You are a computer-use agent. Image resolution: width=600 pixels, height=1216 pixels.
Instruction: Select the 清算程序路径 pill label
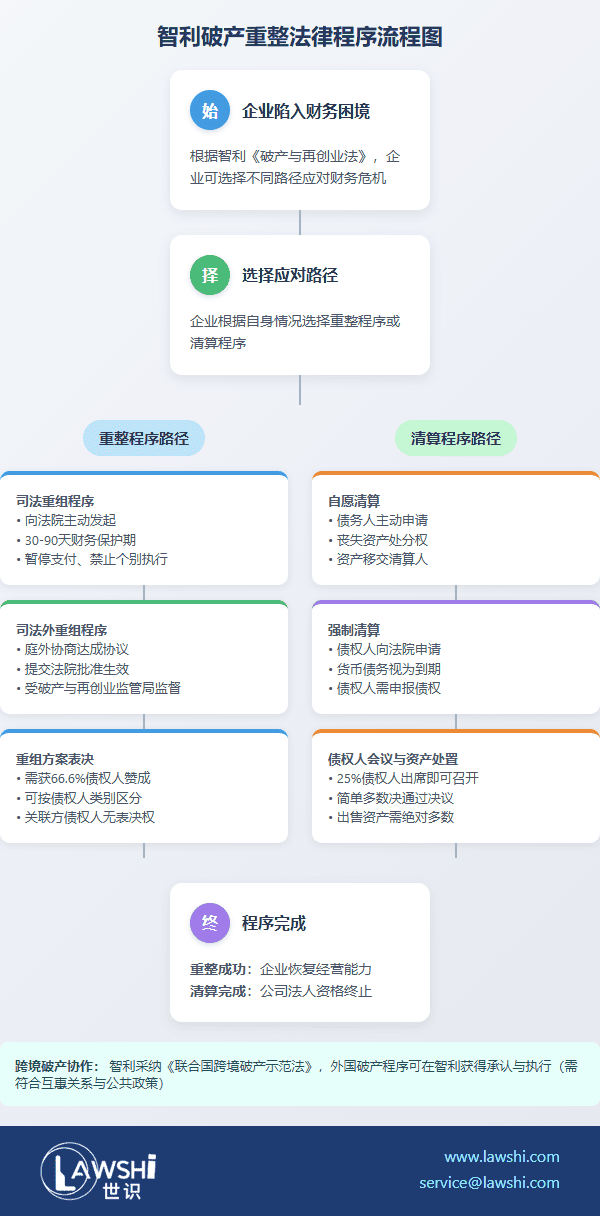click(x=456, y=438)
